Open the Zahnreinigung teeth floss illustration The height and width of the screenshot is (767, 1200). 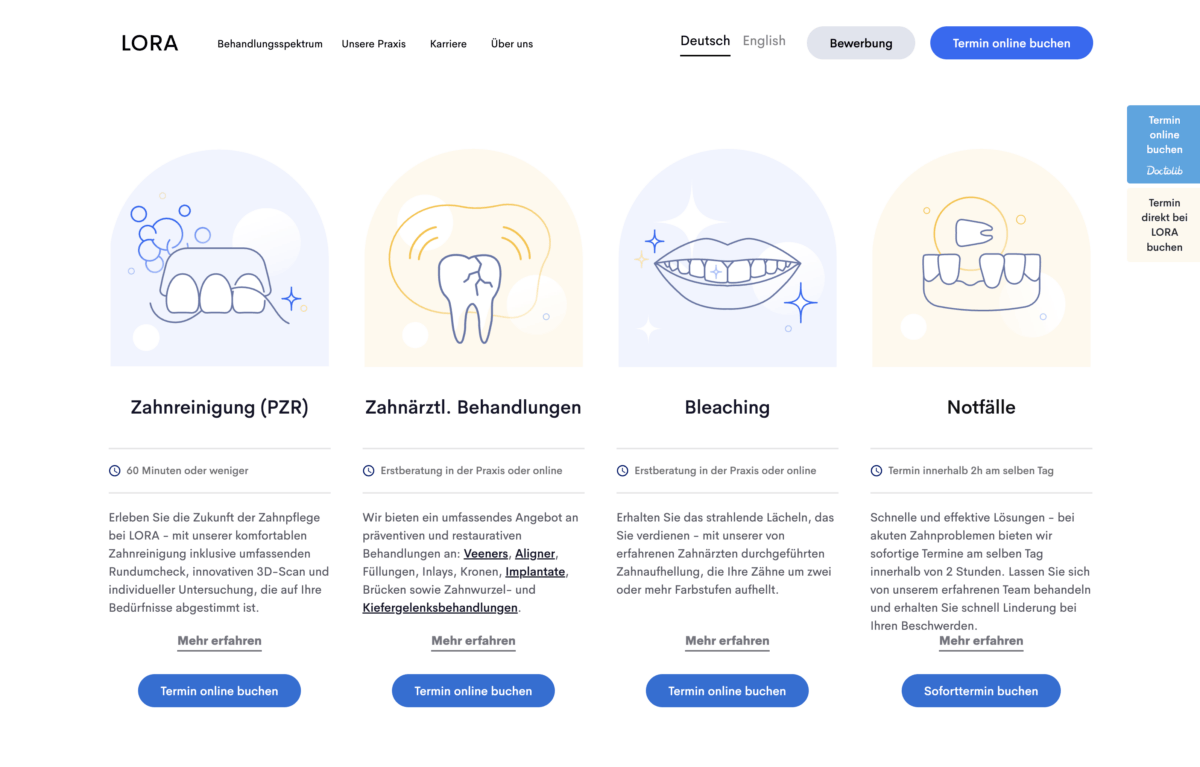[219, 259]
